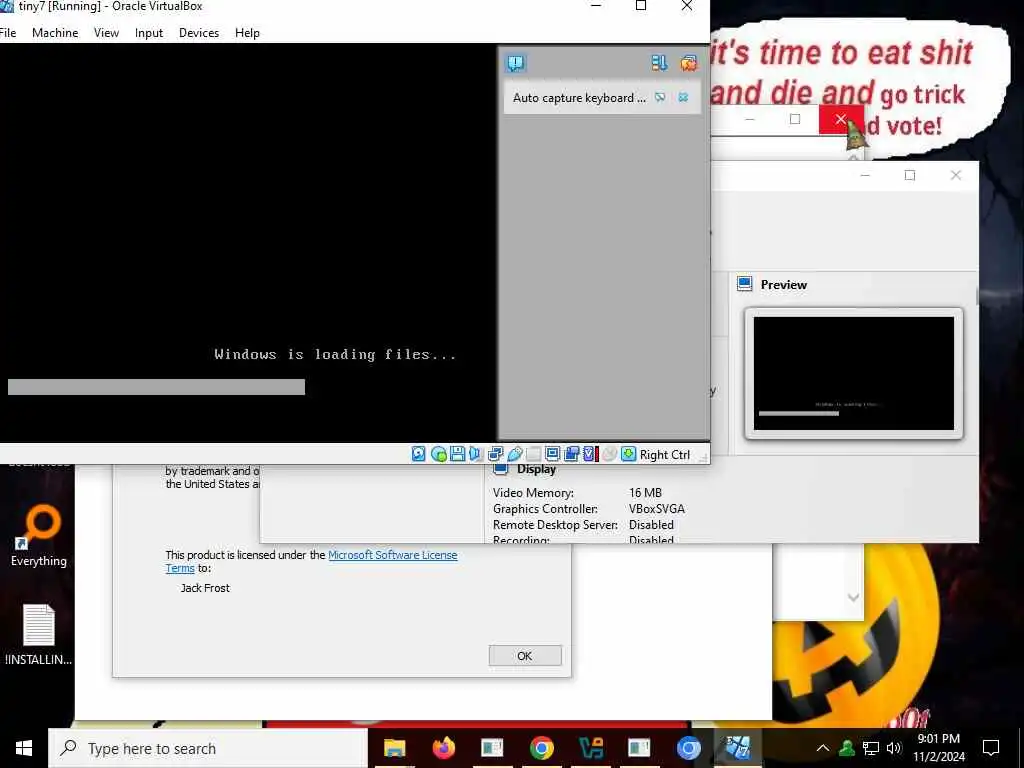
Task: Click the Display section header in VM details
Action: 536,469
